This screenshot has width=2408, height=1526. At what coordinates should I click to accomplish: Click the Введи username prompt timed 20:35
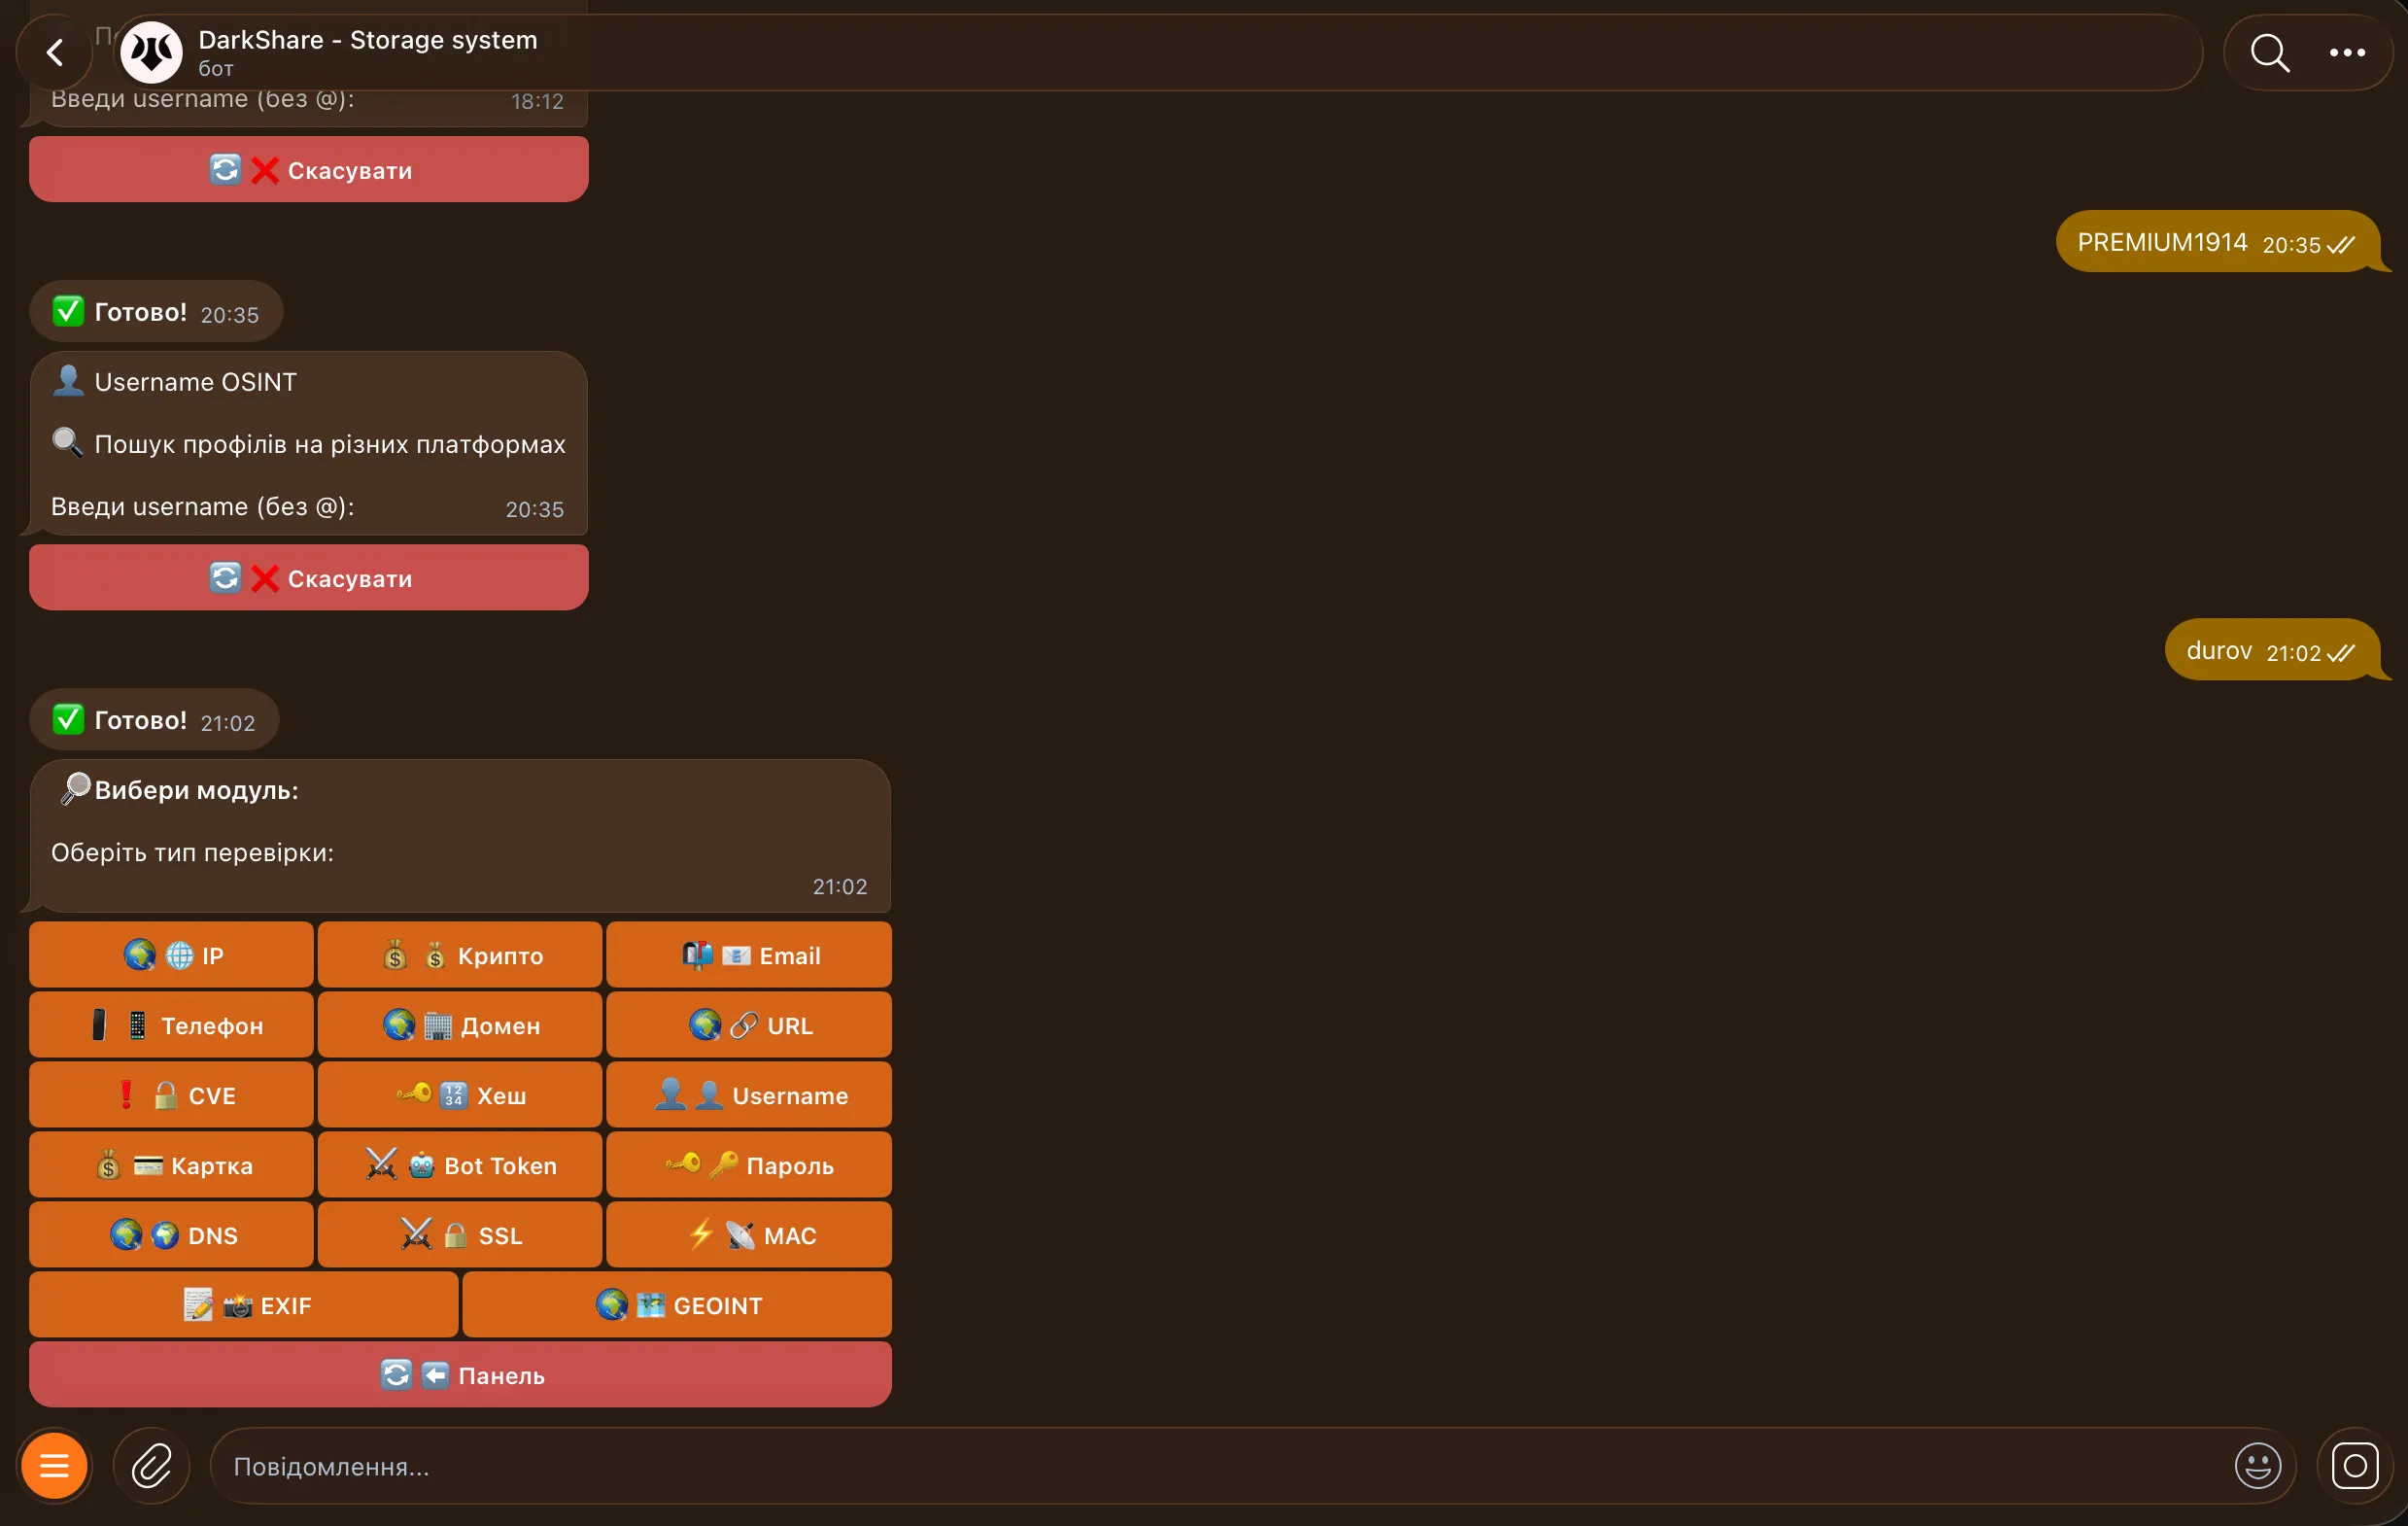pos(203,507)
